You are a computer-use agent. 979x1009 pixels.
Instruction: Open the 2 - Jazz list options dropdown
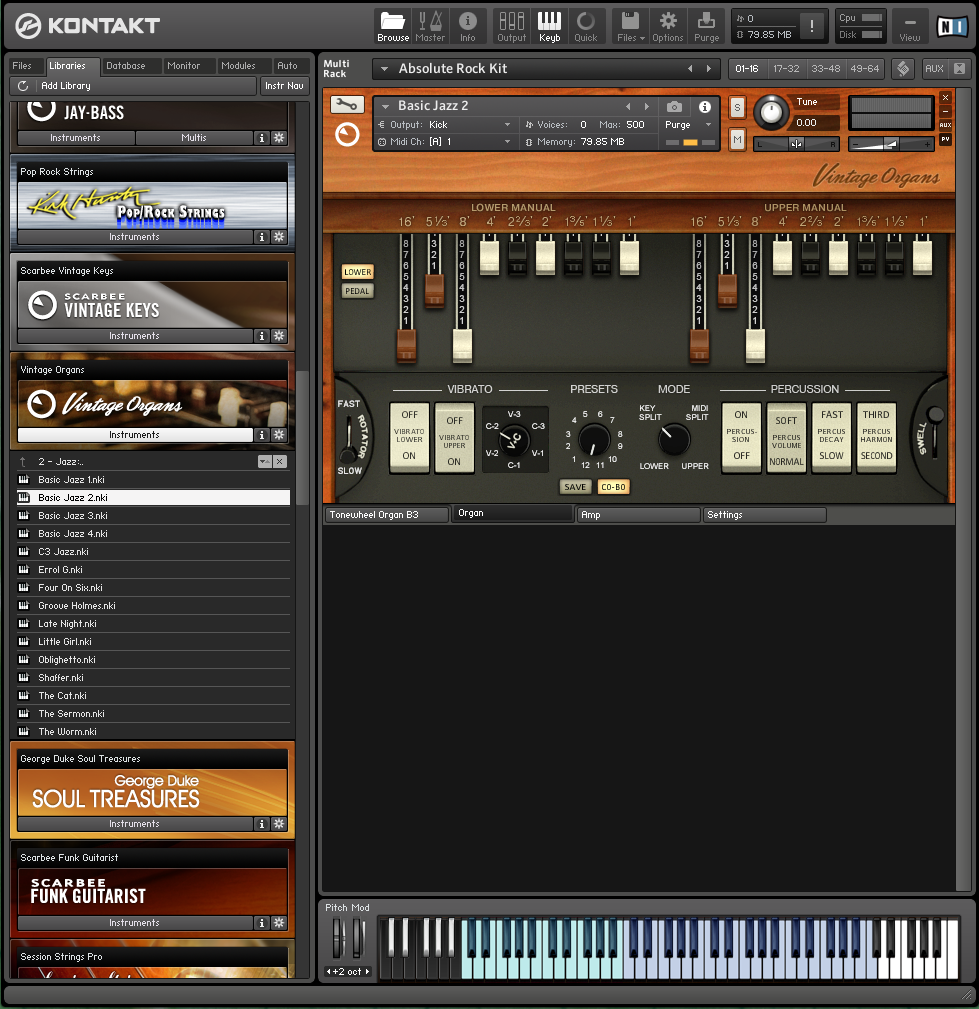tap(265, 461)
